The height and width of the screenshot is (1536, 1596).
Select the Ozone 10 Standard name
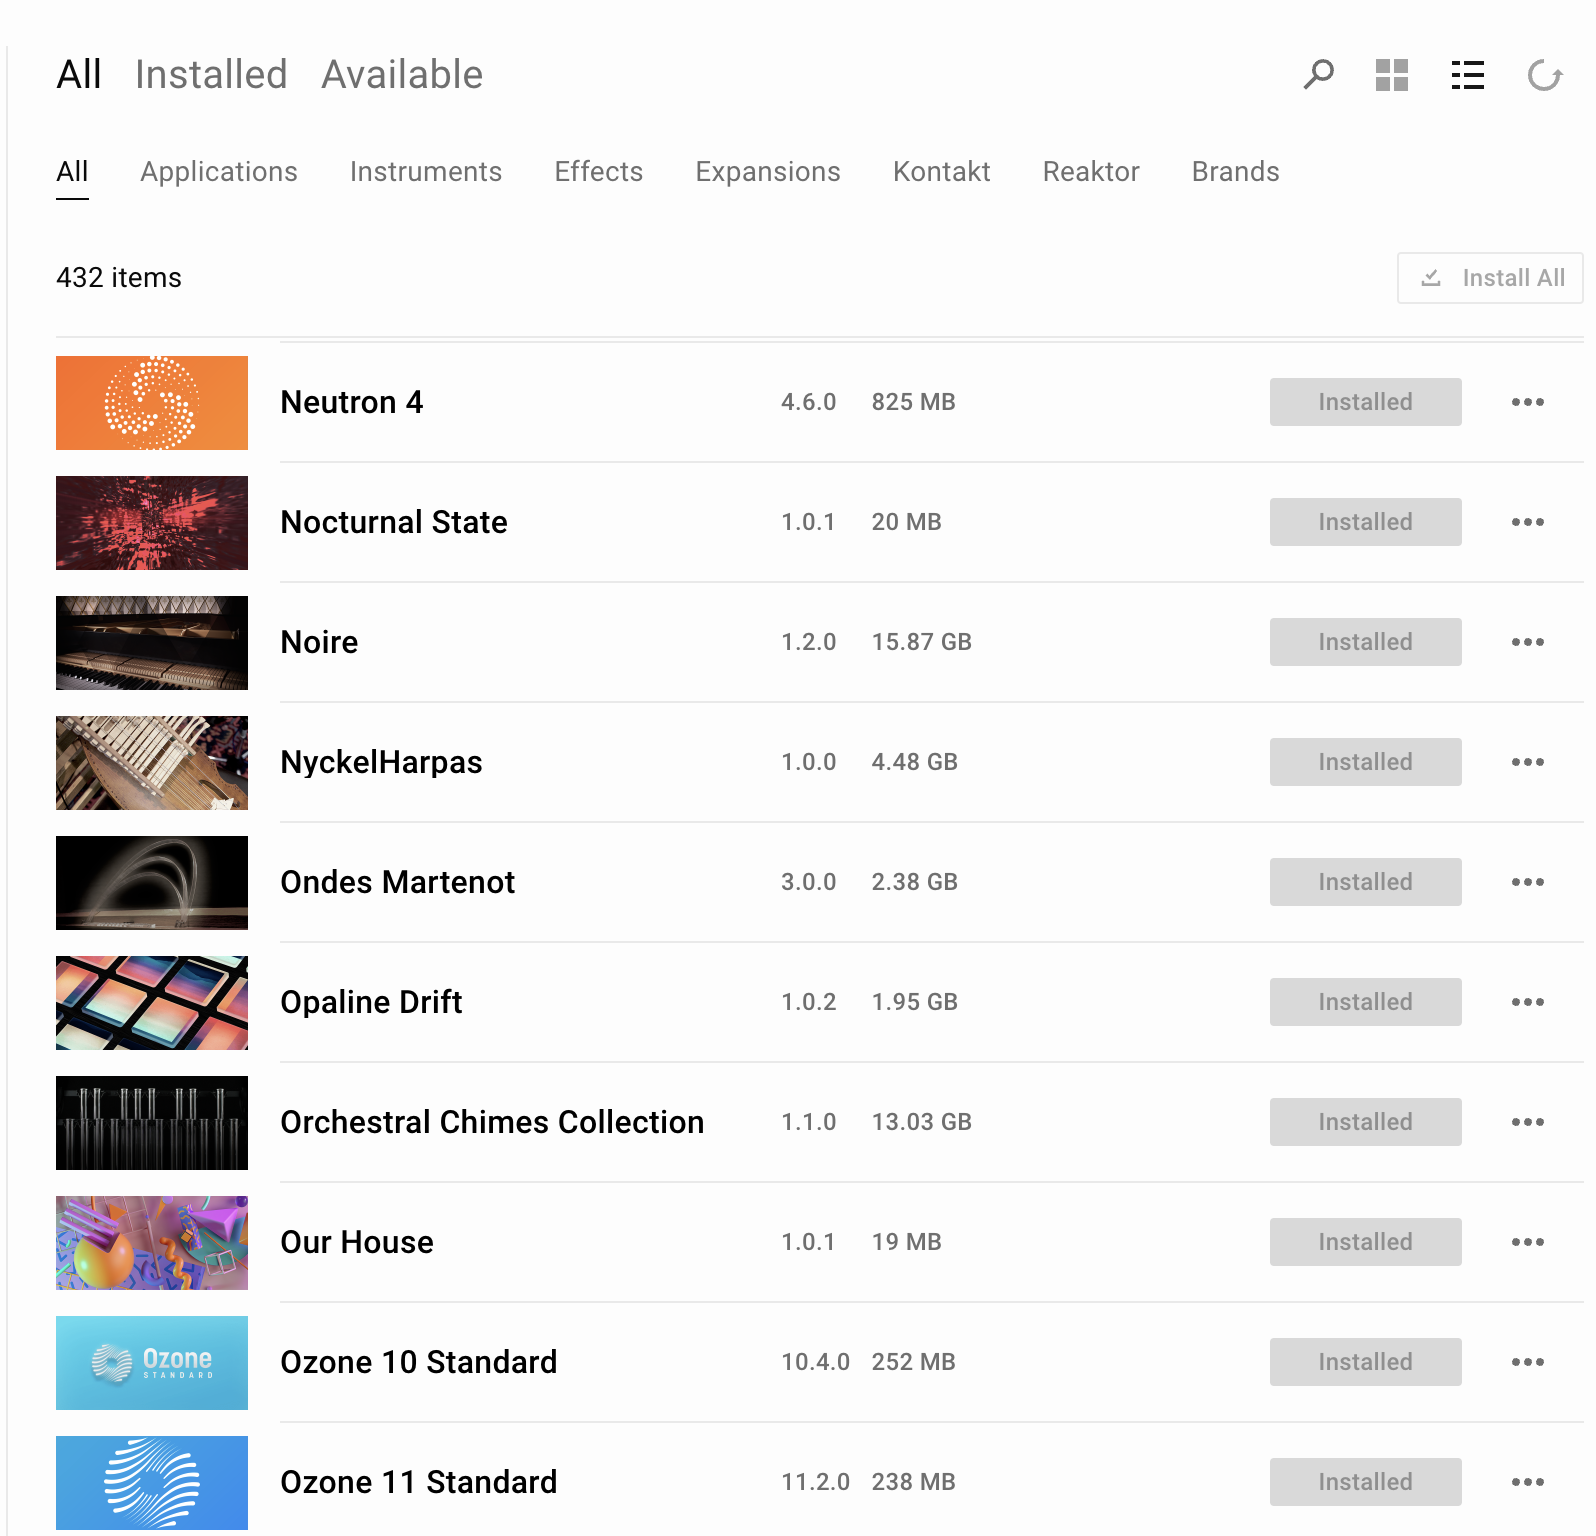click(419, 1362)
